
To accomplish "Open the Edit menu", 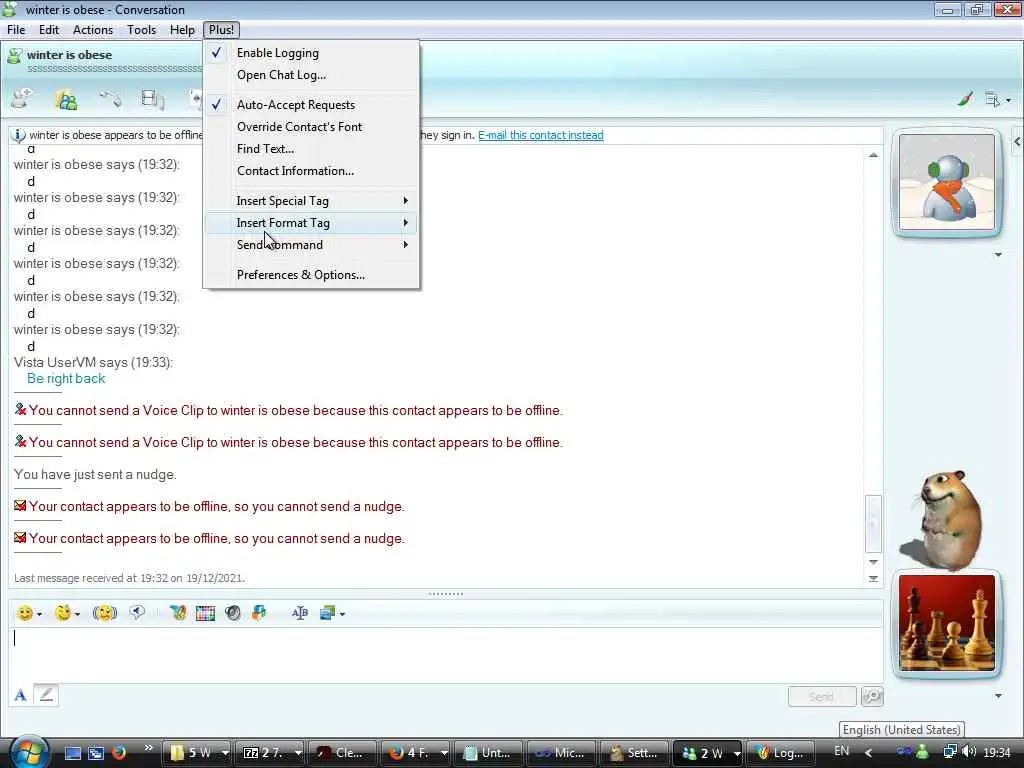I will coord(49,30).
